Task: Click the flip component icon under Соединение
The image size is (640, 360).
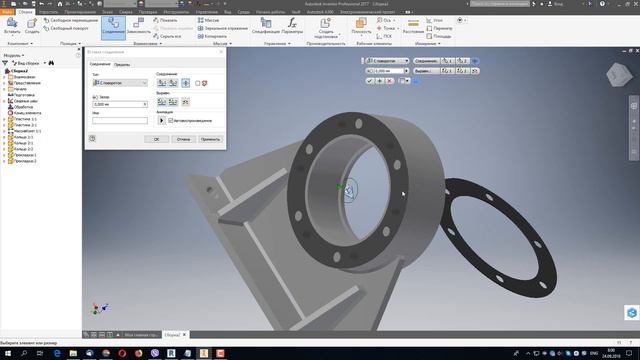Action: tap(186, 83)
